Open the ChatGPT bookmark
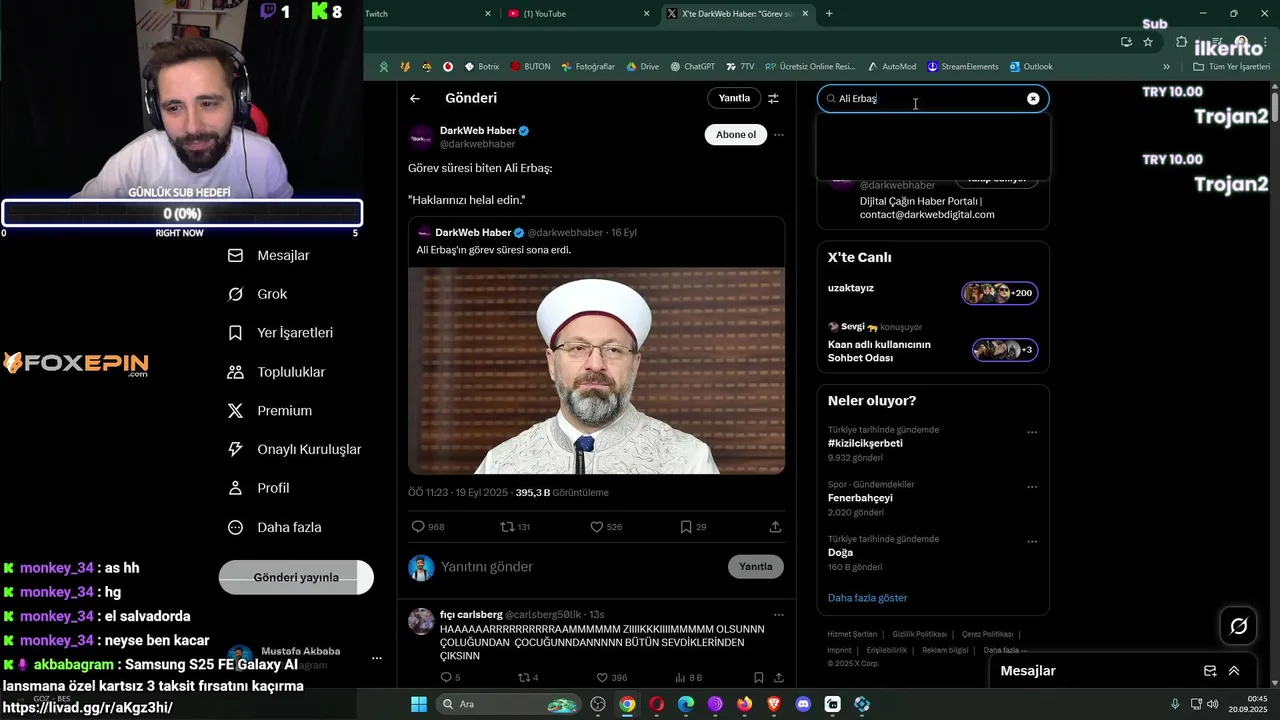This screenshot has height=720, width=1280. tap(692, 67)
